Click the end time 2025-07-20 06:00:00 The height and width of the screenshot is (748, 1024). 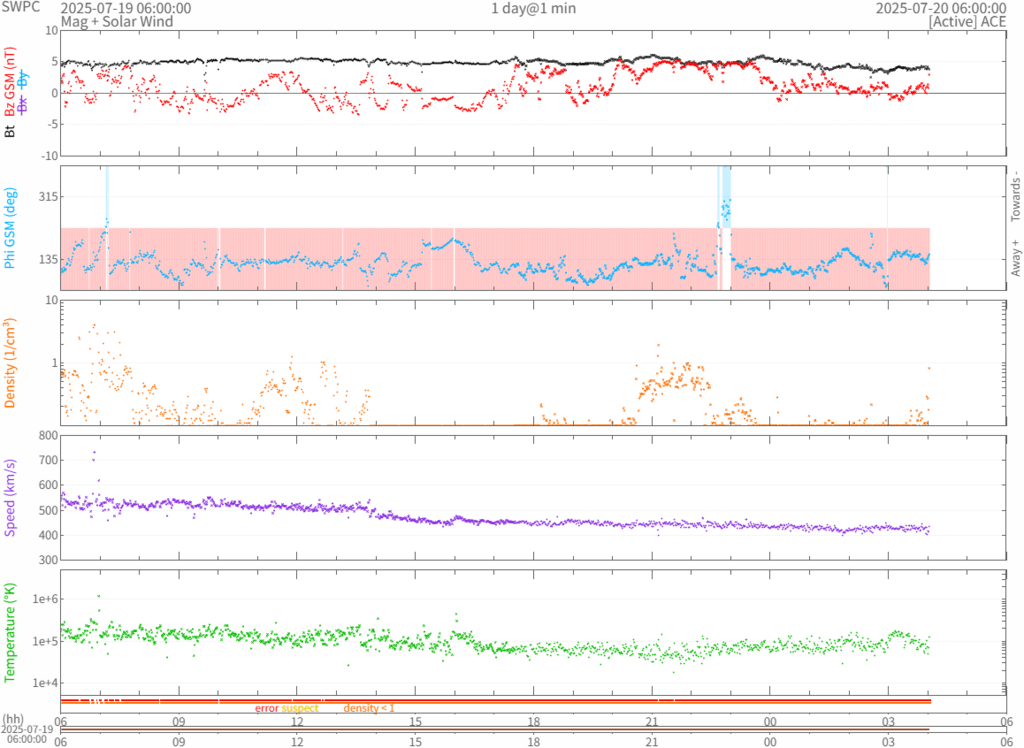[941, 8]
